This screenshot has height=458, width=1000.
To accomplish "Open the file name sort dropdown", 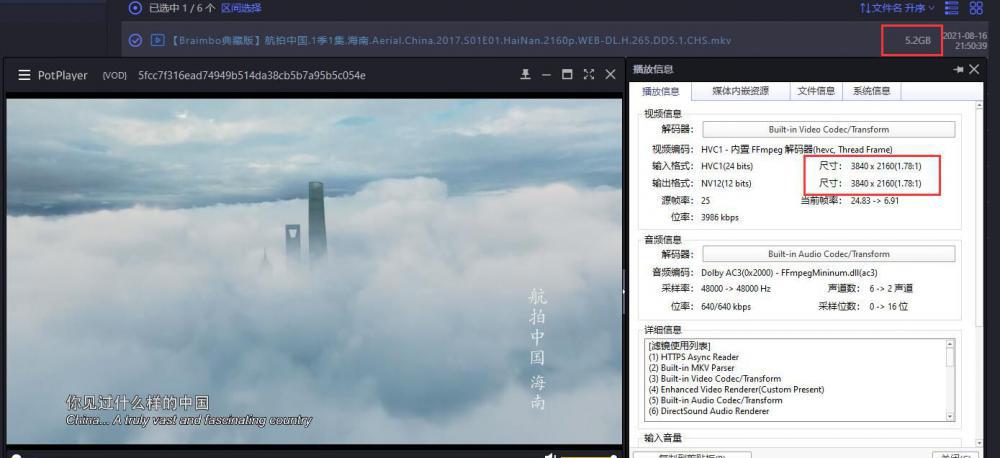I will [897, 8].
